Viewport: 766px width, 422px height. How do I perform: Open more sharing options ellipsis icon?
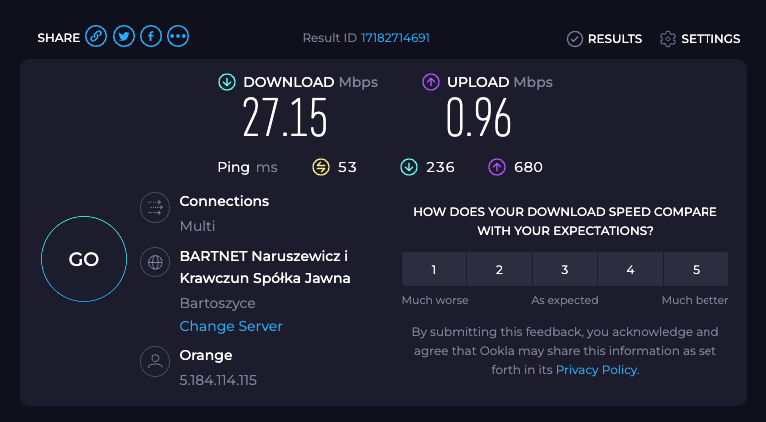178,37
